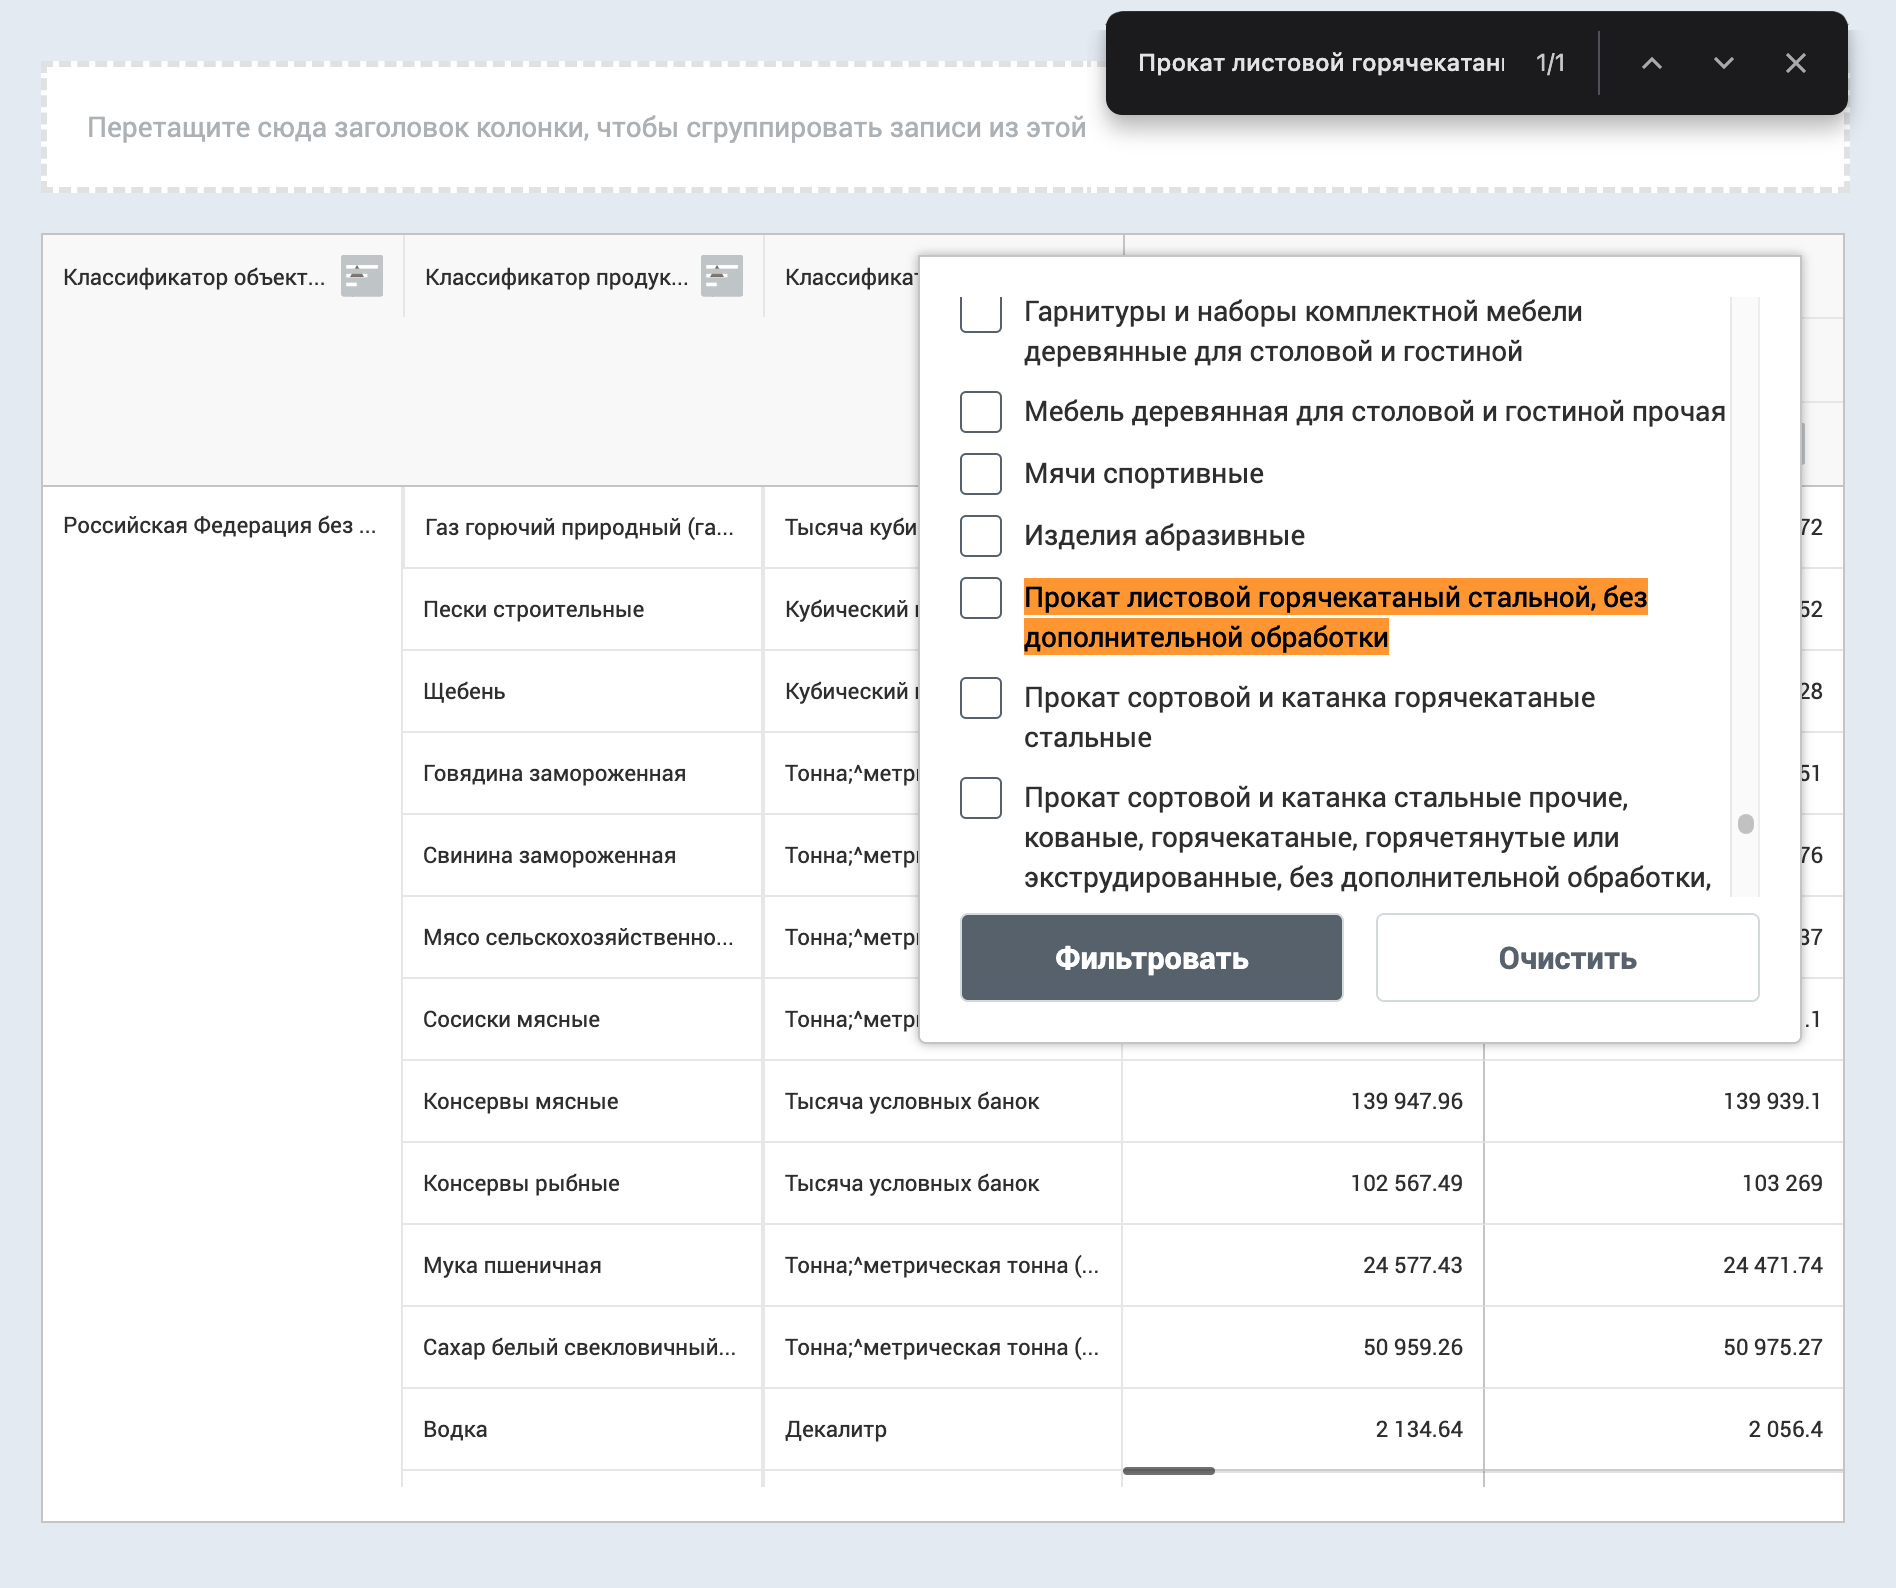This screenshot has width=1896, height=1588.
Task: Click the Классификатор объект column header
Action: coord(194,277)
